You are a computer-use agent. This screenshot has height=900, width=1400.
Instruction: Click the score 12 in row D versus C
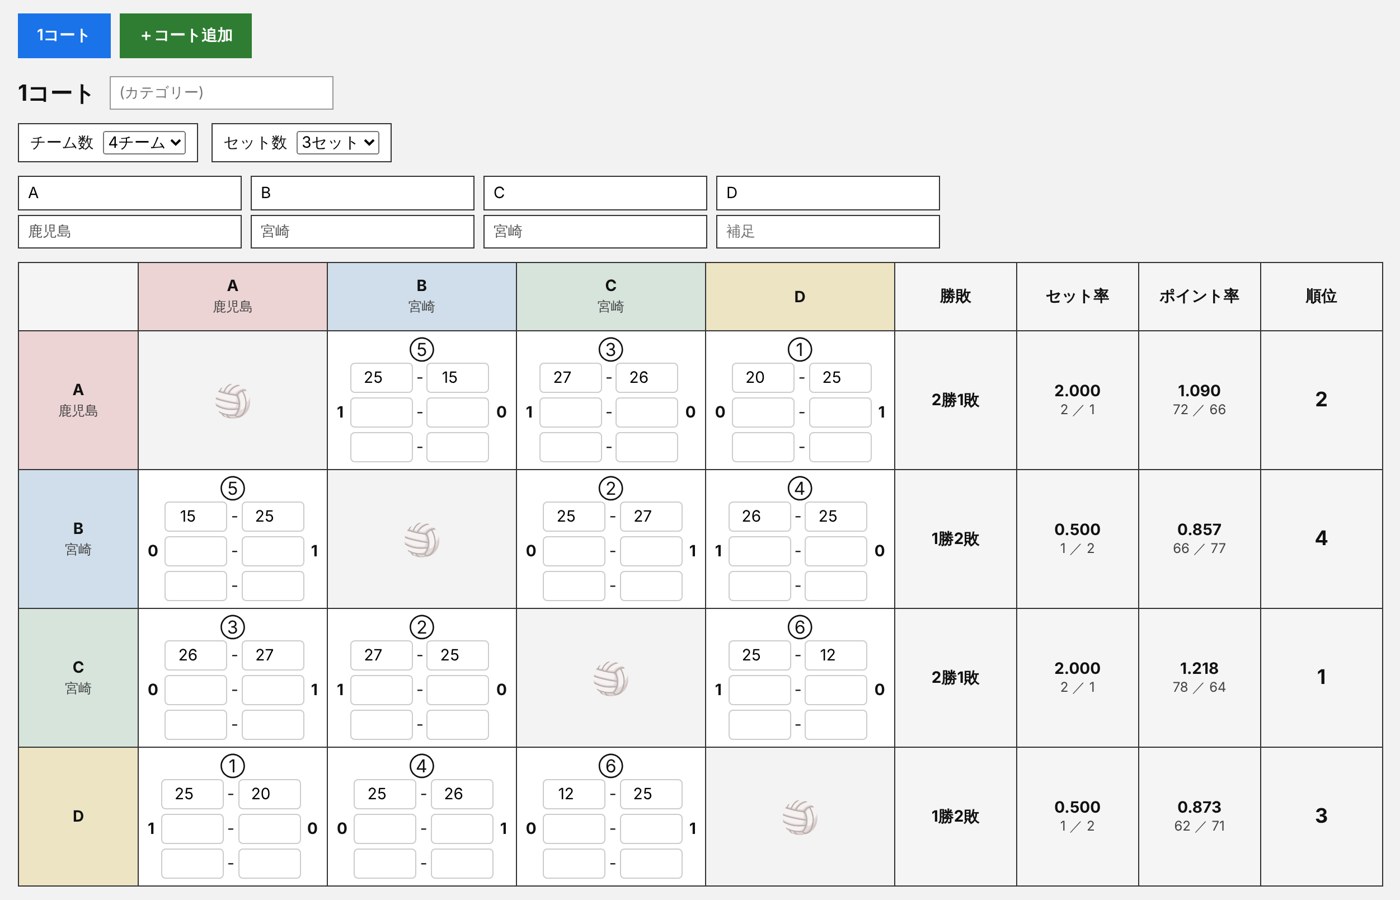click(x=574, y=794)
